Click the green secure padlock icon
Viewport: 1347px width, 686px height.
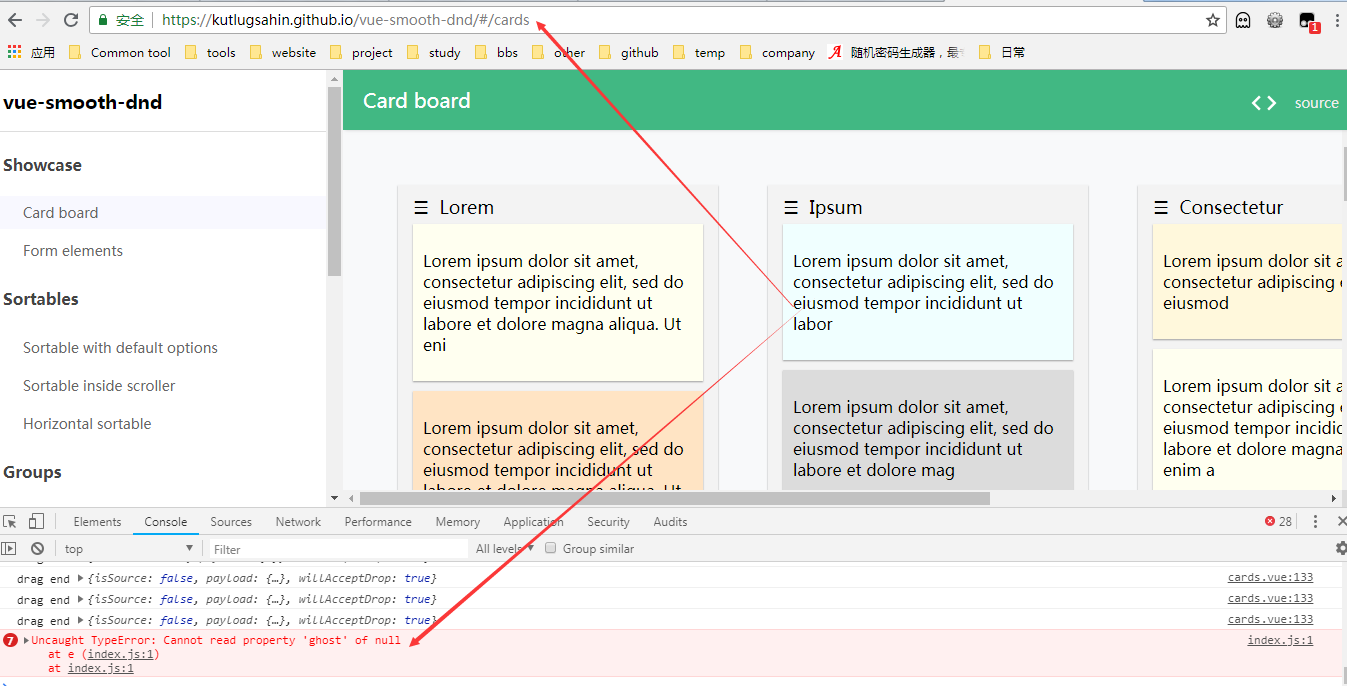pyautogui.click(x=103, y=20)
